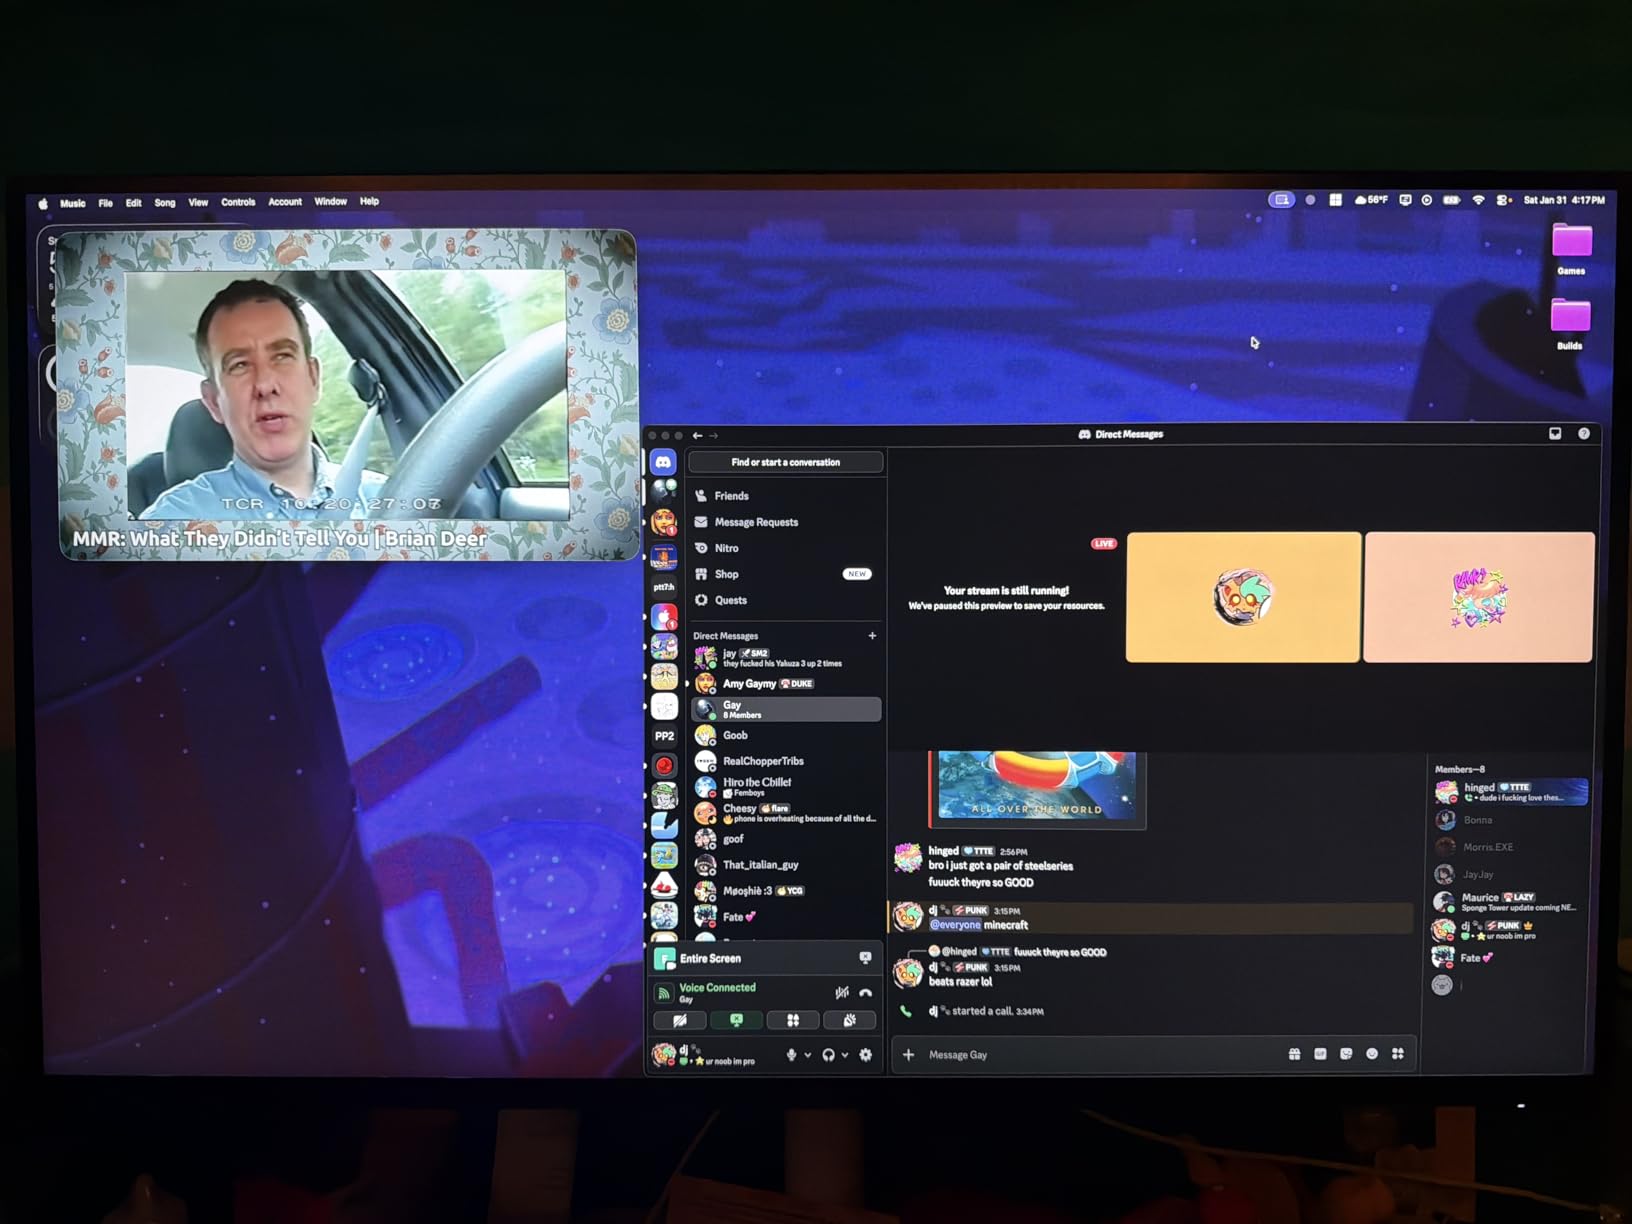The image size is (1632, 1224).
Task: Open the Apple menu
Action: tap(41, 201)
